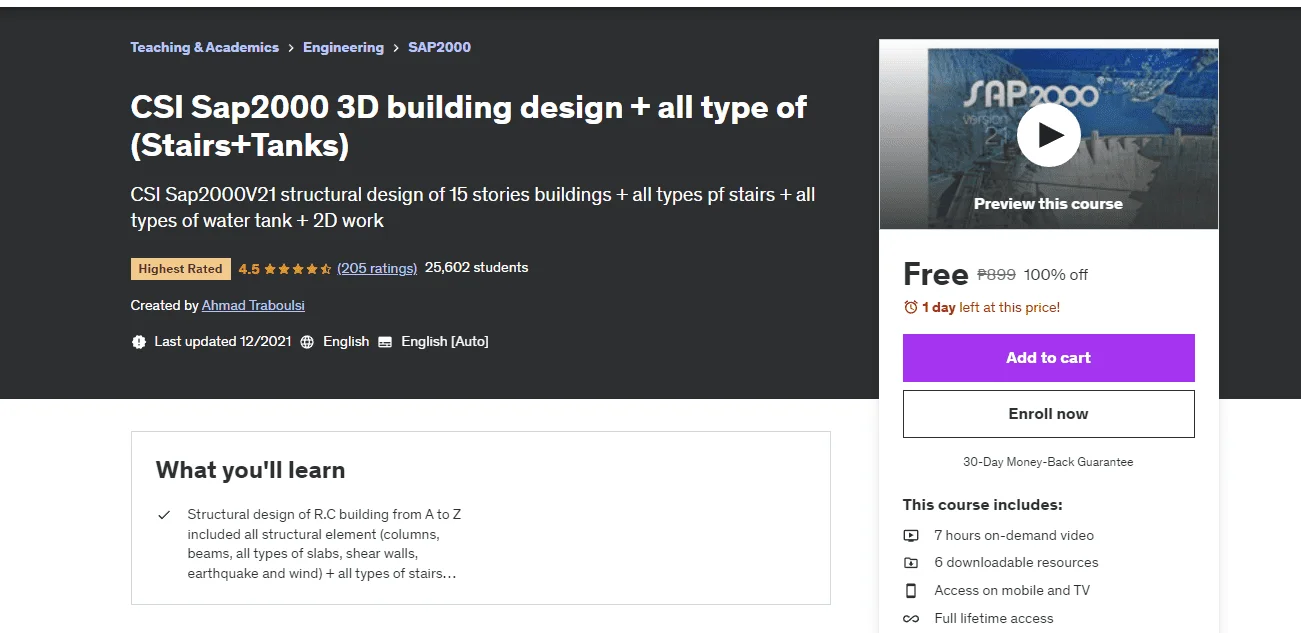This screenshot has height=633, width=1301.
Task: Click the course subtitle description
Action: click(473, 207)
